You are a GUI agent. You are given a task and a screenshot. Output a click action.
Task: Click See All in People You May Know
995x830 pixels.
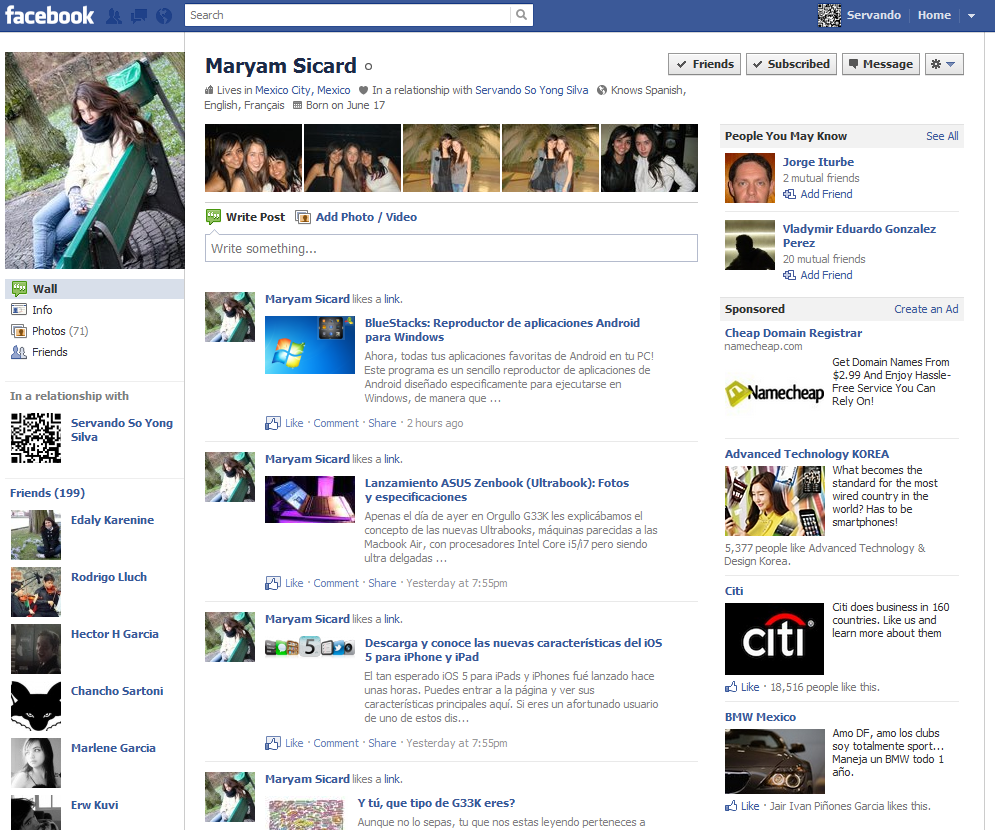(x=942, y=136)
